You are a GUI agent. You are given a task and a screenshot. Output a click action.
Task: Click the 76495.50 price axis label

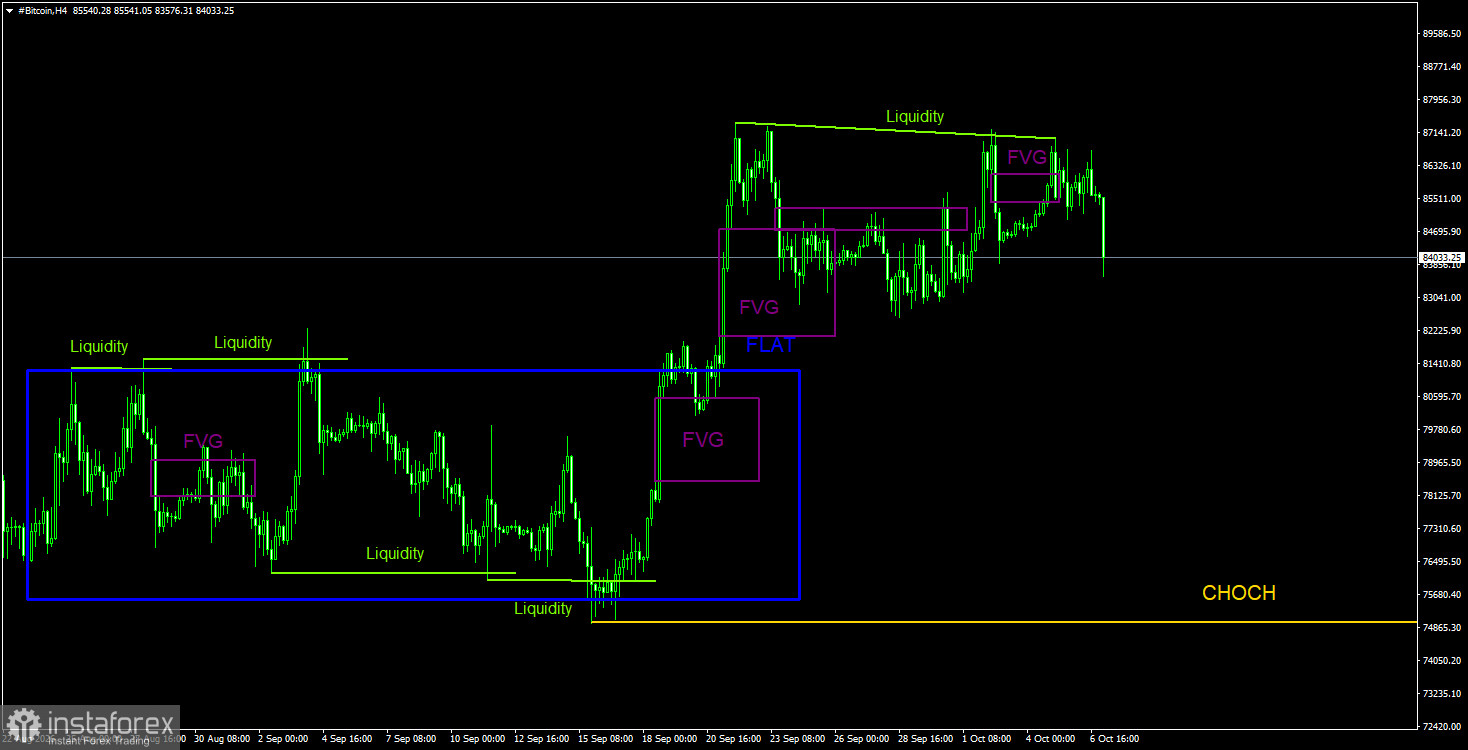(x=1442, y=561)
